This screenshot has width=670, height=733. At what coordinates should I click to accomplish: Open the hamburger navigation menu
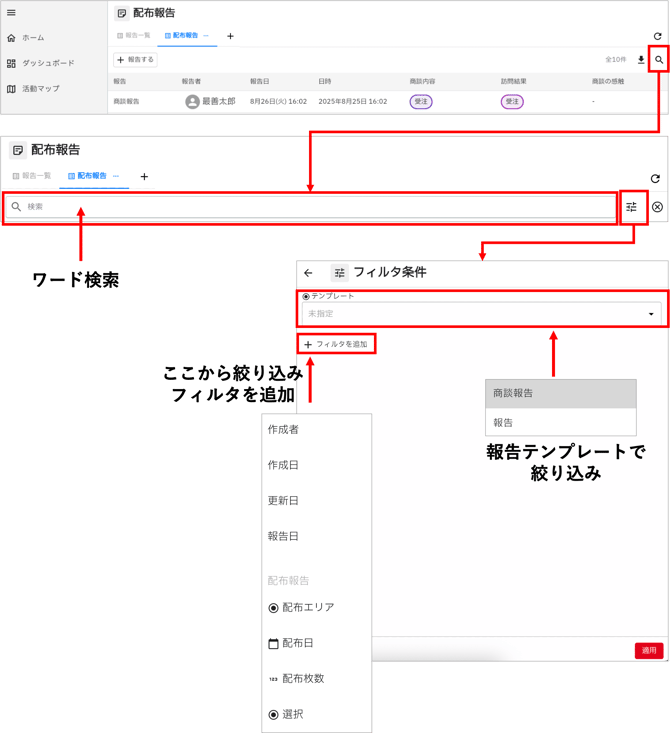tap(11, 12)
